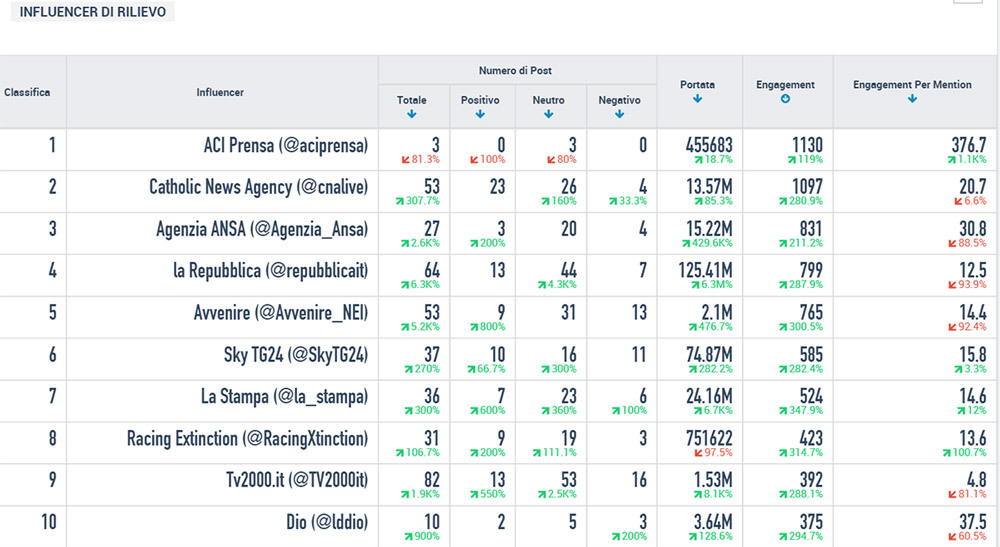Image resolution: width=1000 pixels, height=547 pixels.
Task: Select Avvenire engagement value 765
Action: pos(811,313)
